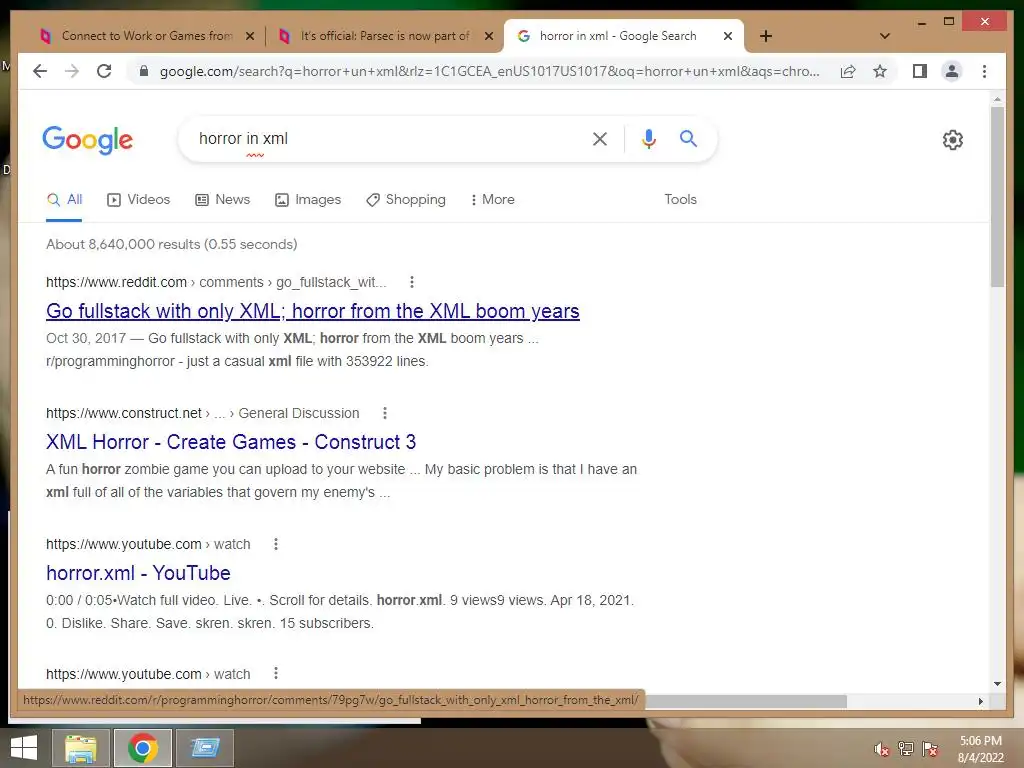Image resolution: width=1024 pixels, height=768 pixels.
Task: Share this page from the address bar
Action: (x=848, y=71)
